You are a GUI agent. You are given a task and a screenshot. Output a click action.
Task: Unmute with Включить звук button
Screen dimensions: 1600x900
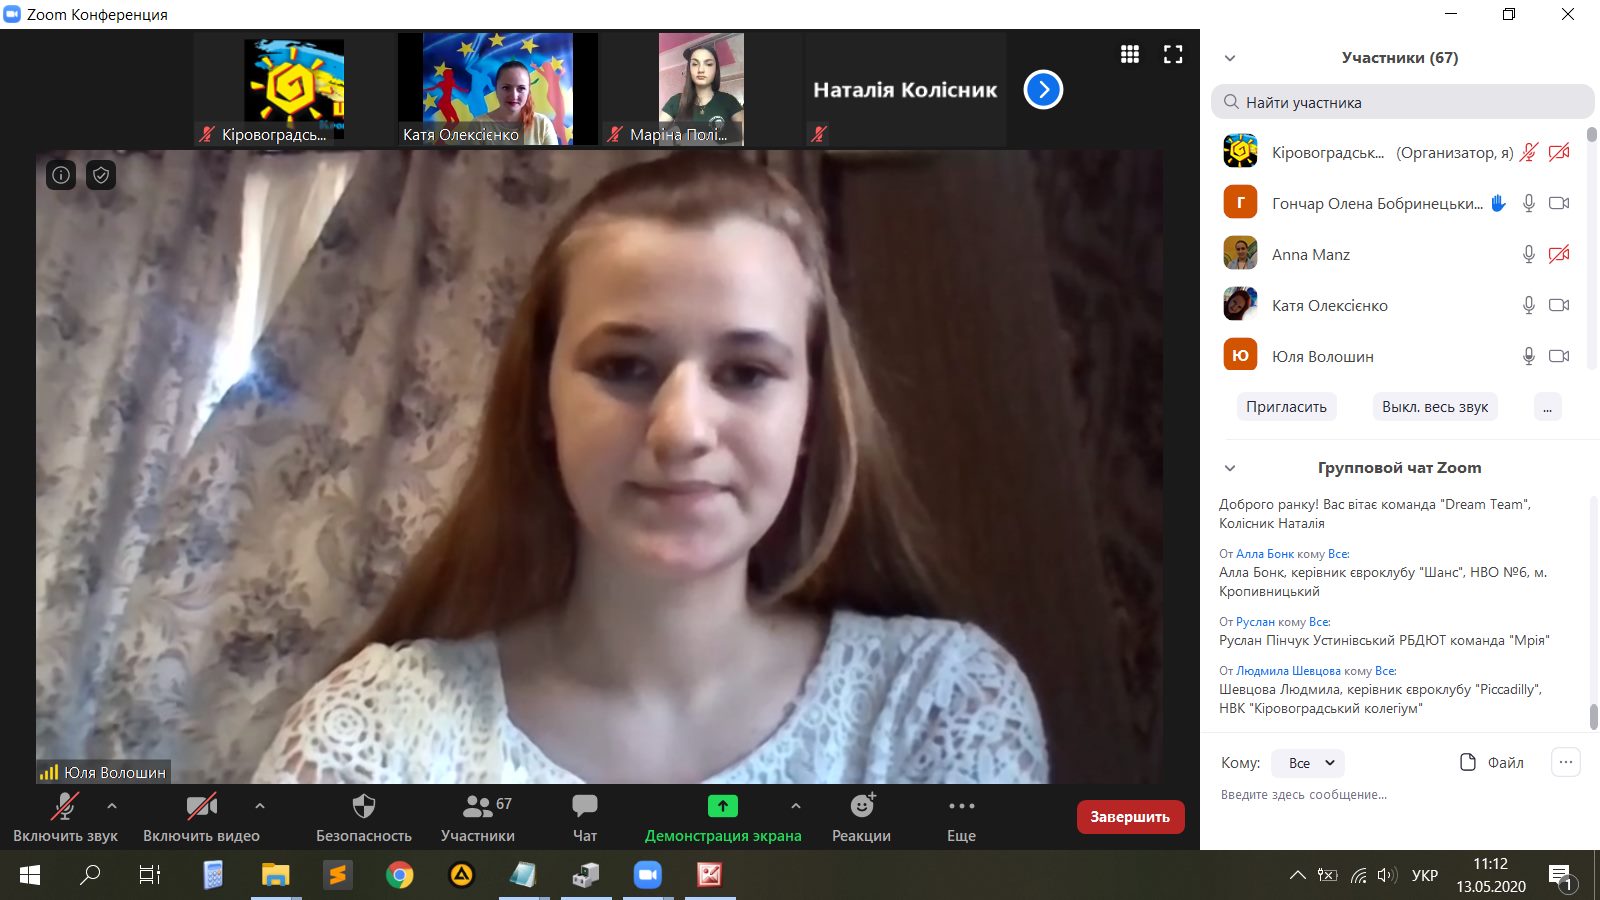65,817
